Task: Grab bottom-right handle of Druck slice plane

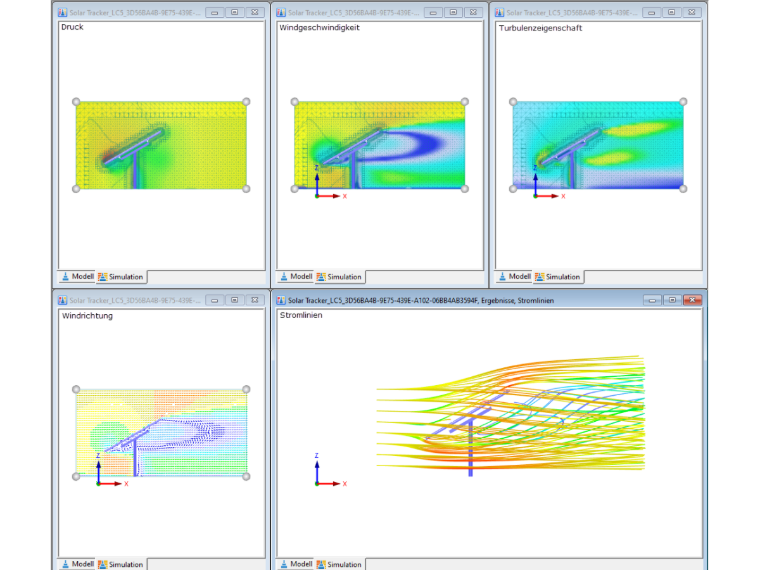Action: [x=246, y=189]
